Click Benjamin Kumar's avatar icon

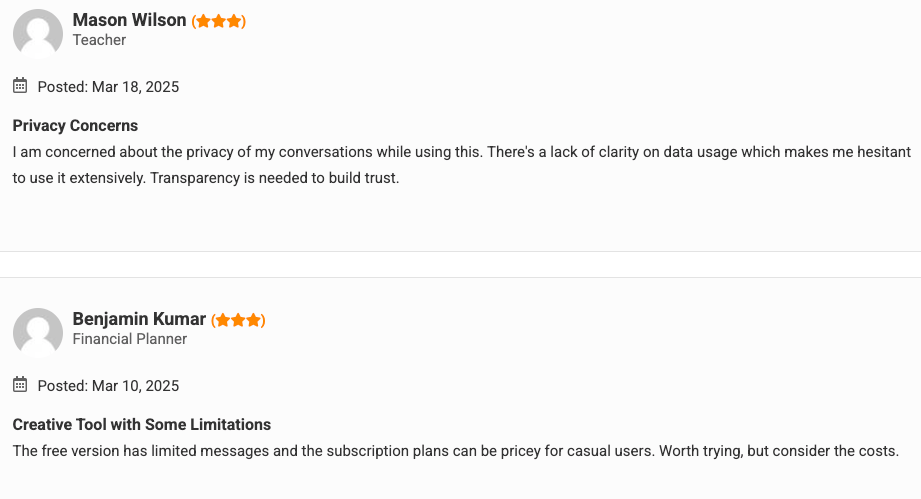pyautogui.click(x=38, y=332)
